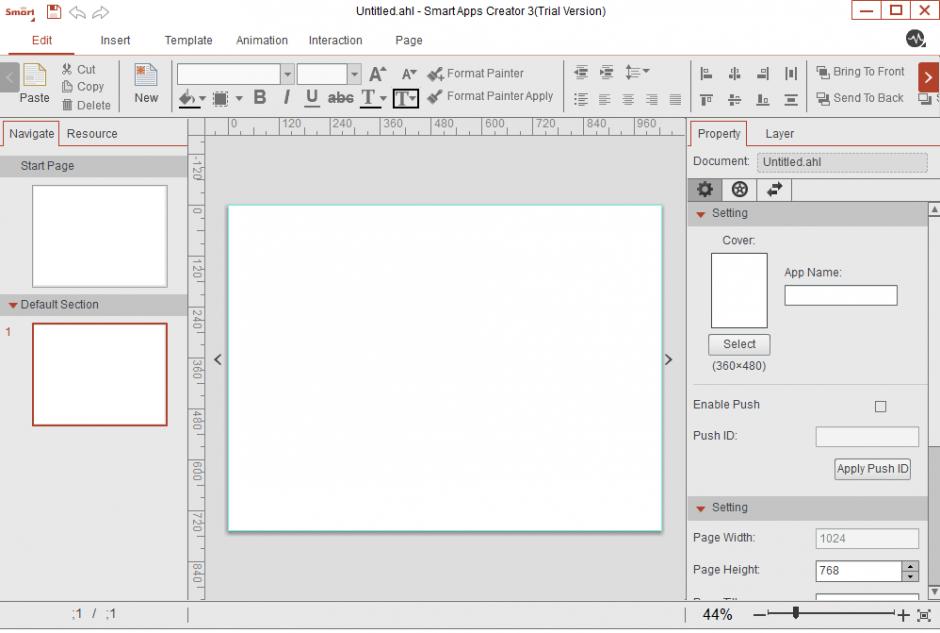Switch to the Layer panel tab
940x633 pixels.
coord(779,133)
